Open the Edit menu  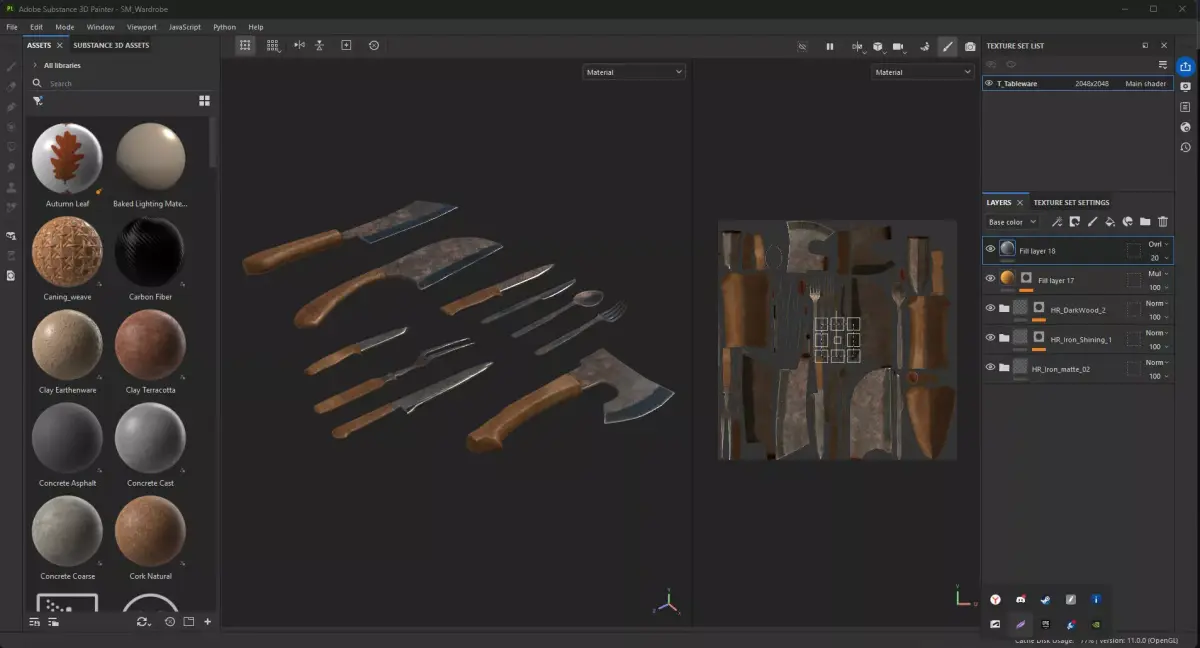36,27
